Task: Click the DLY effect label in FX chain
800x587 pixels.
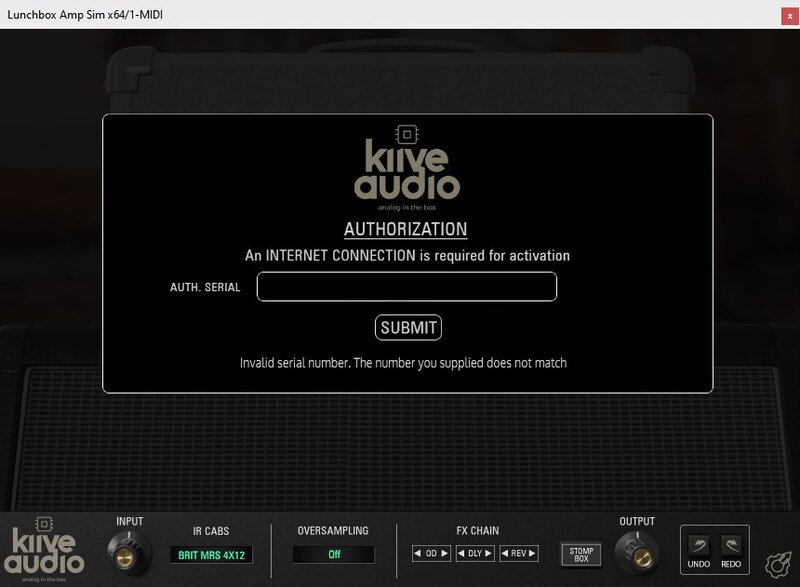Action: (x=475, y=553)
